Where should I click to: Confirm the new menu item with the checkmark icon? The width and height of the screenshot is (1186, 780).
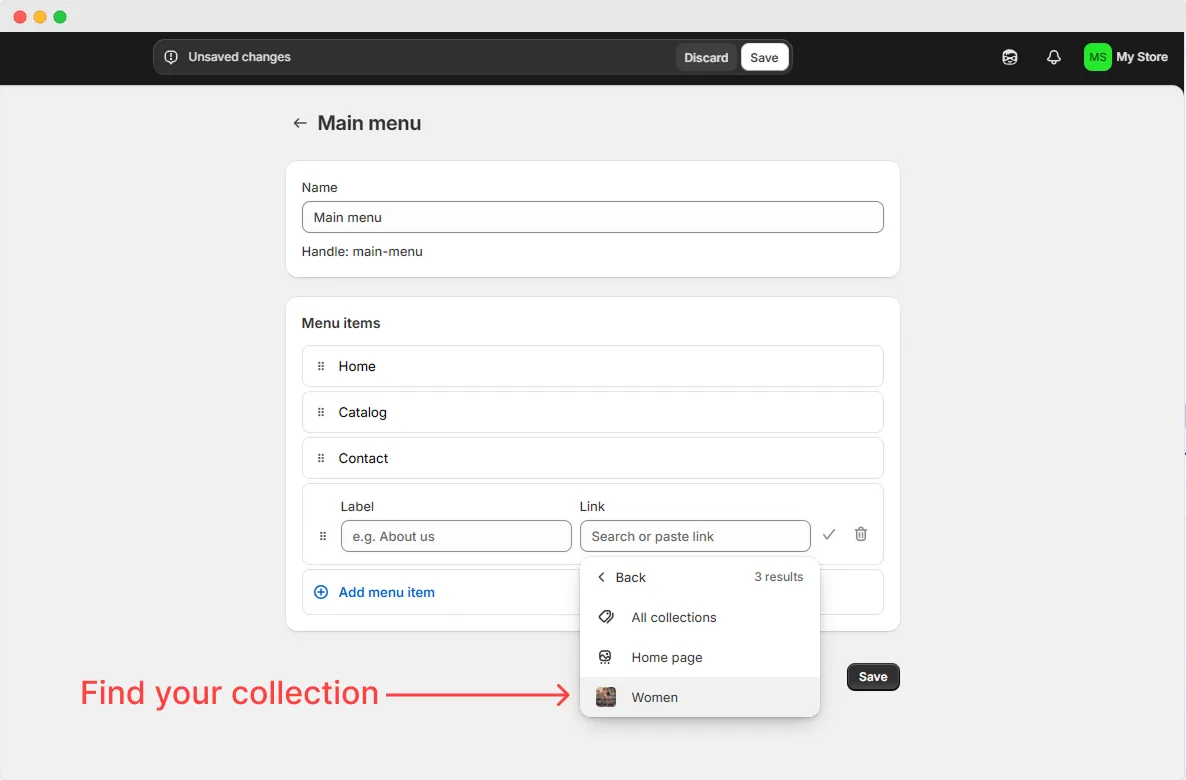[x=829, y=535]
